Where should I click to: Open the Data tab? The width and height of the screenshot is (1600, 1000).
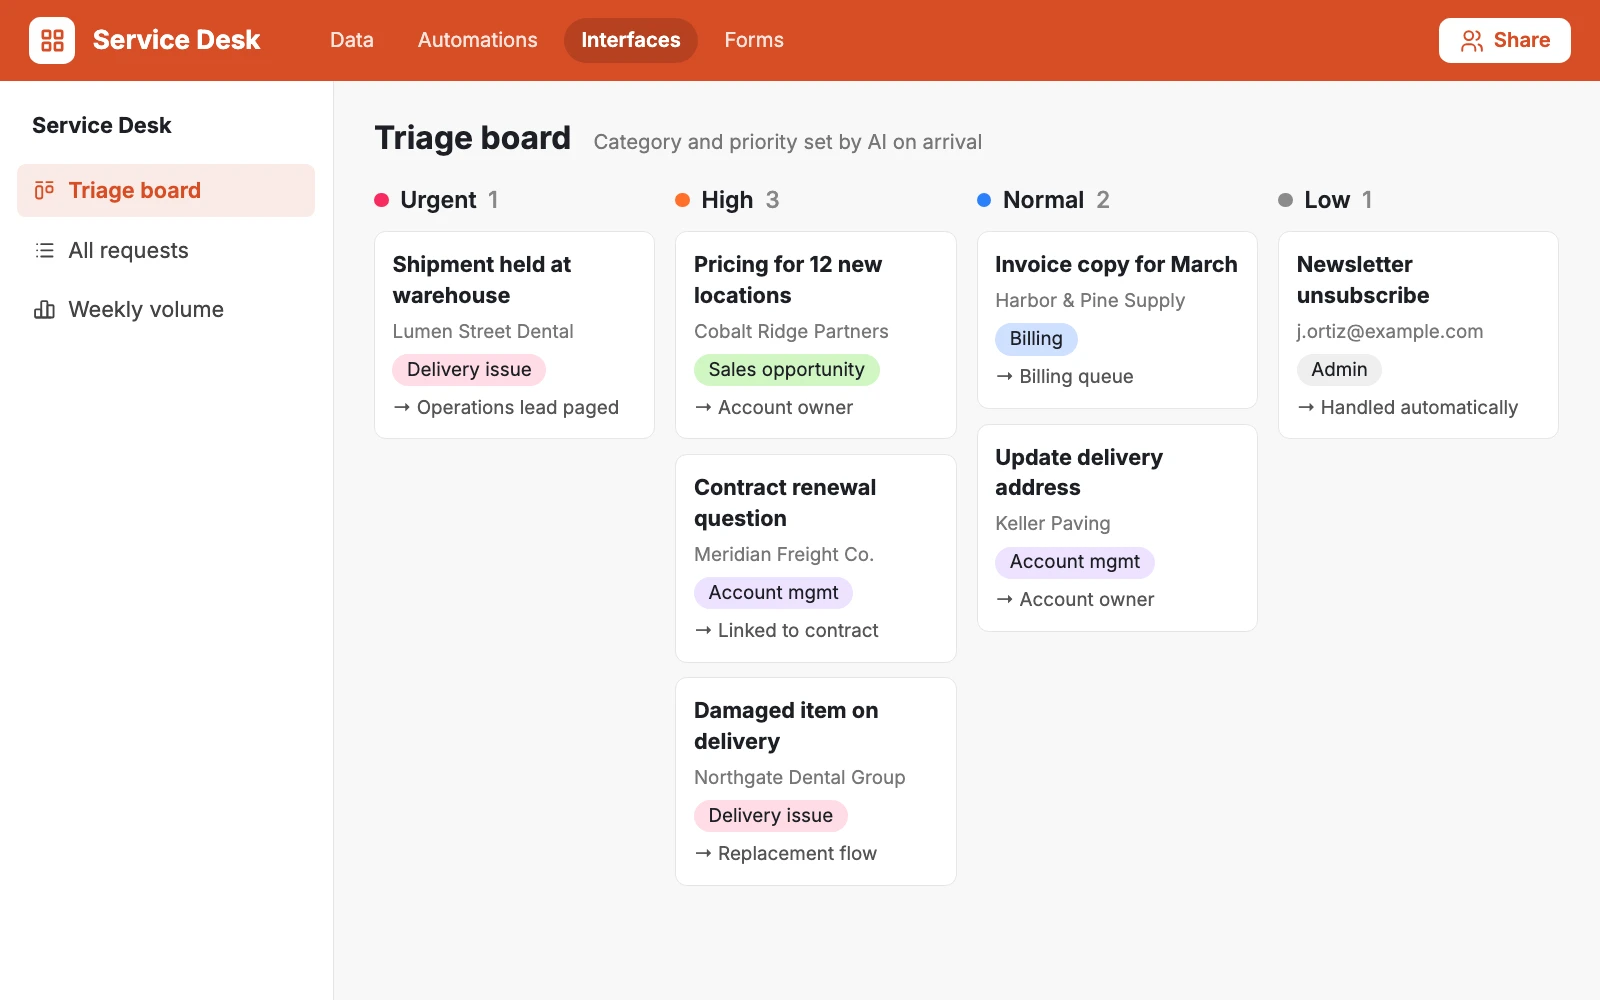pos(352,40)
